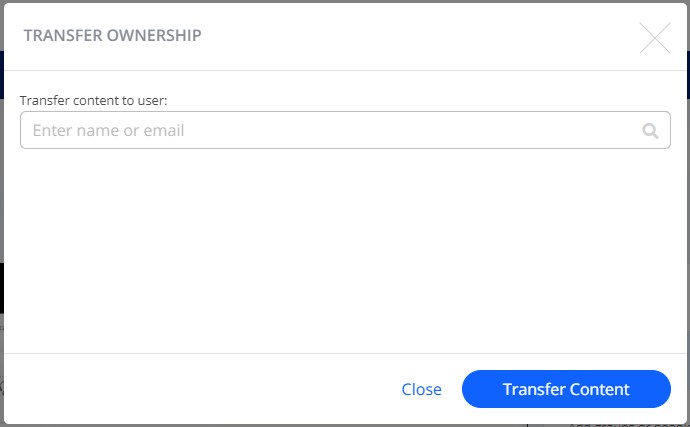Screen dimensions: 690x427
Task: Place cursor in the user lookup field
Action: 345,130
